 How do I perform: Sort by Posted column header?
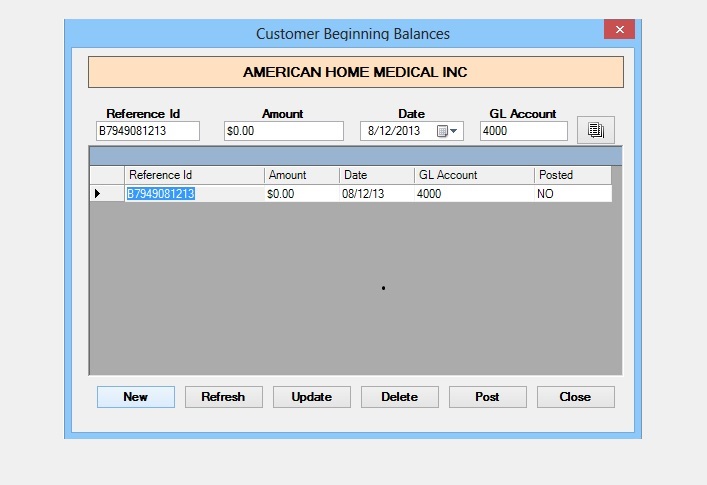[573, 175]
